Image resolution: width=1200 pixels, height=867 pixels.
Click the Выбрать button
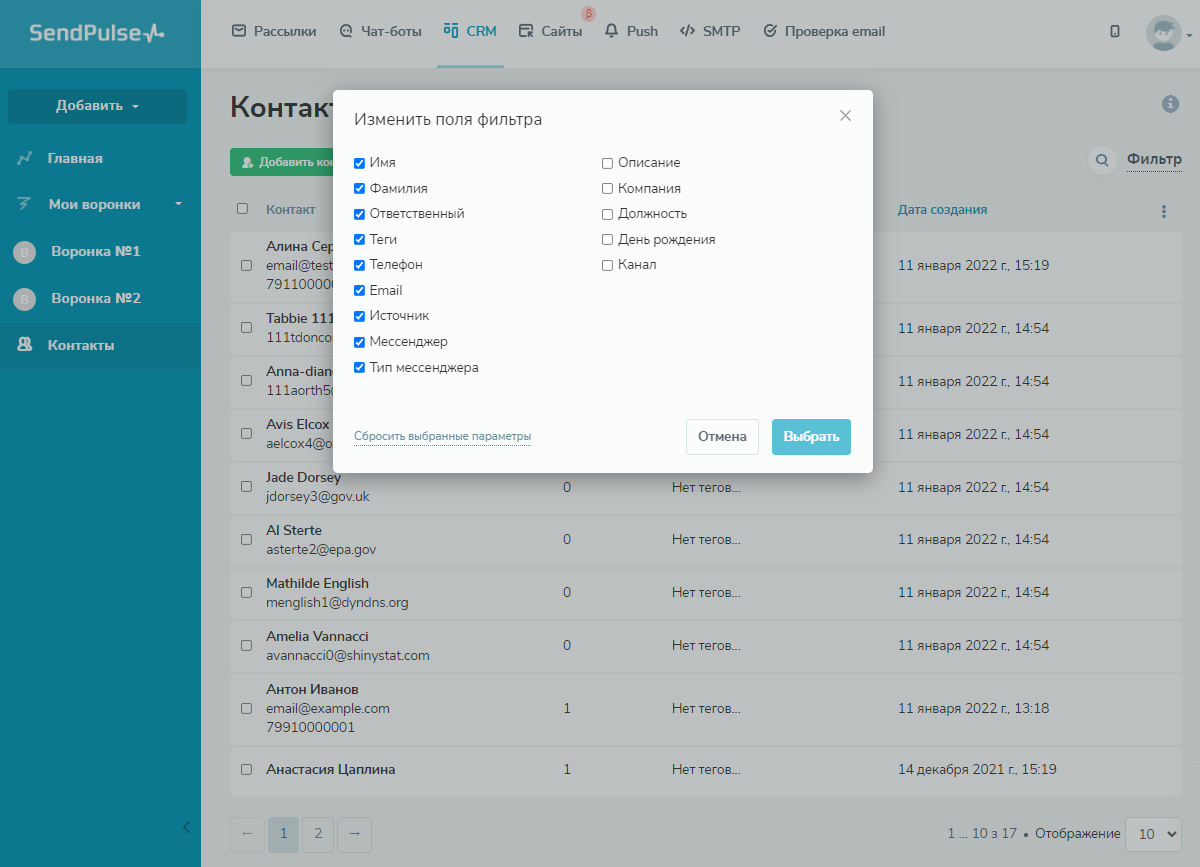811,437
